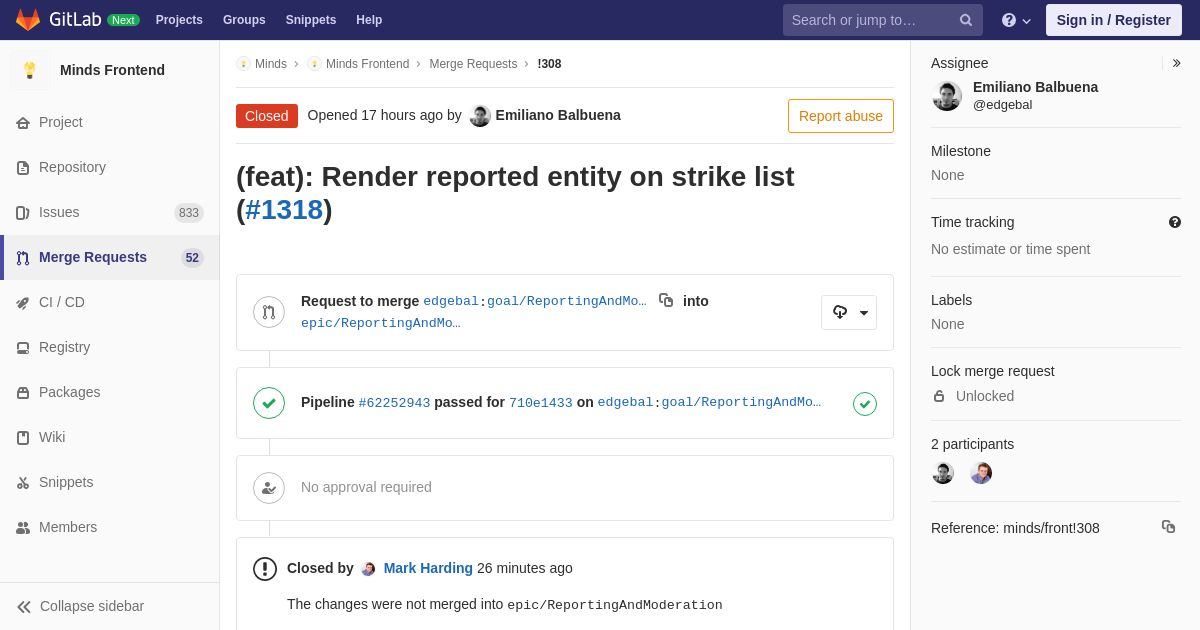Click the lock icon beside Unlocked
1200x630 pixels.
click(939, 396)
